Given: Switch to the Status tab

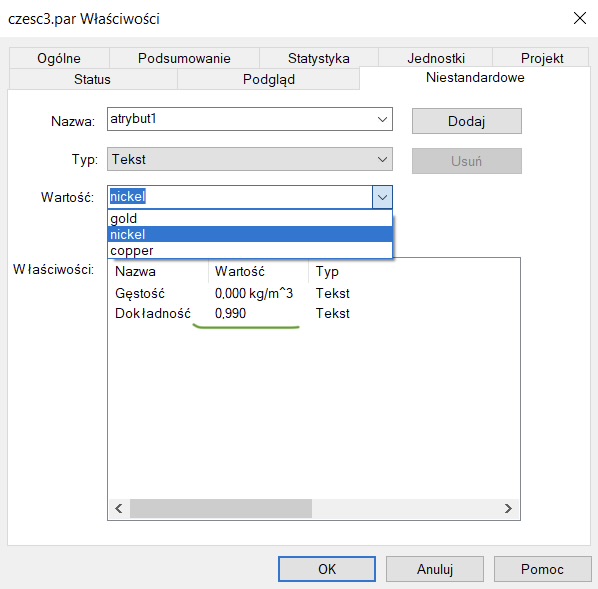Looking at the screenshot, I should pos(93,79).
